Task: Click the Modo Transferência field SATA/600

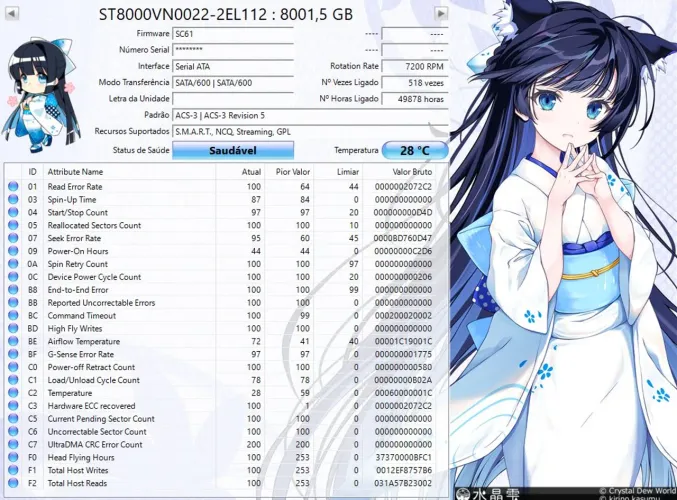Action: (233, 83)
